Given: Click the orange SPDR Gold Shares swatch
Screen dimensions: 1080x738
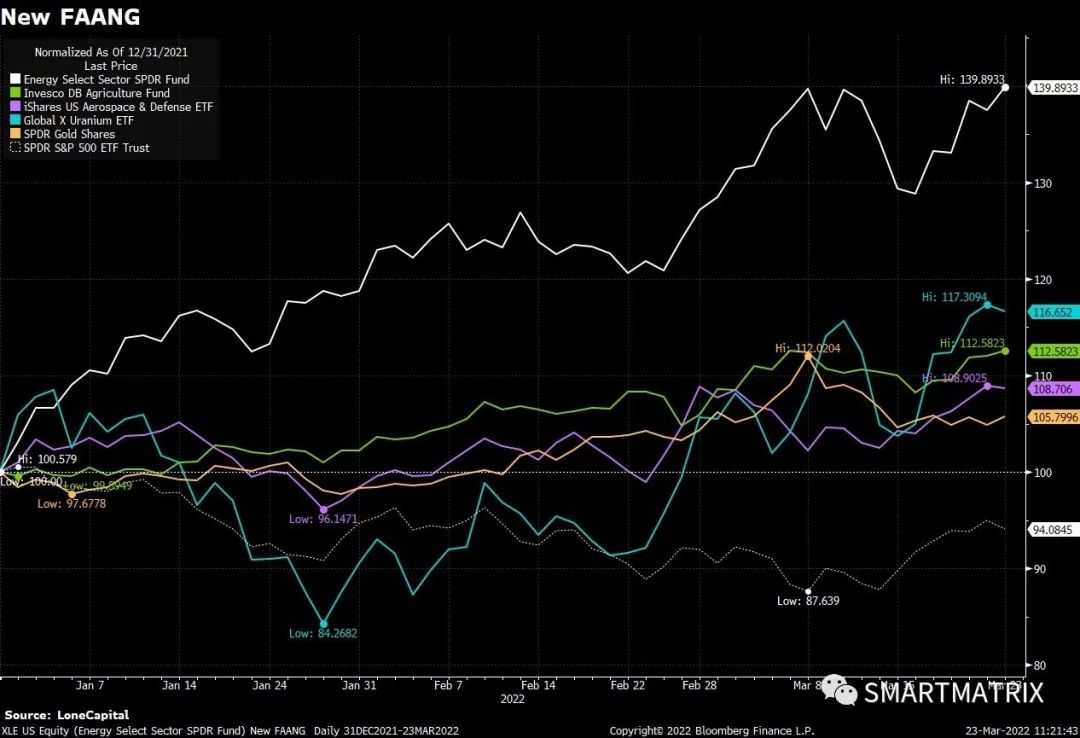Looking at the screenshot, I should point(16,134).
